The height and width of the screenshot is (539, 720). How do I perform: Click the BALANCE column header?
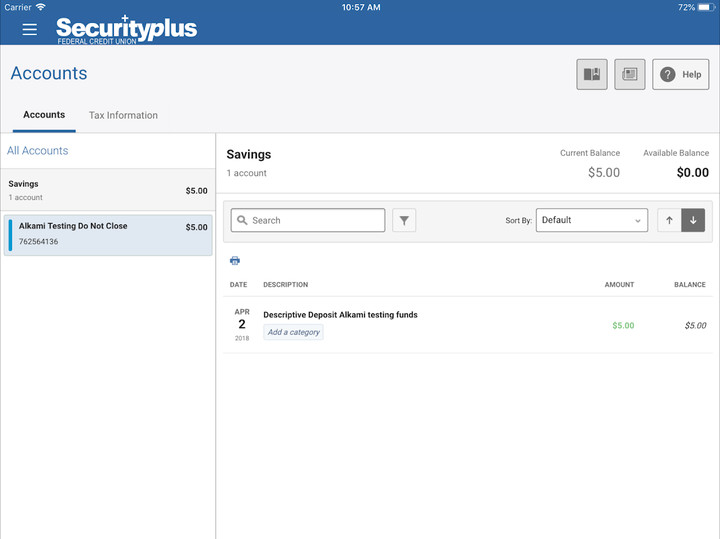(x=690, y=285)
